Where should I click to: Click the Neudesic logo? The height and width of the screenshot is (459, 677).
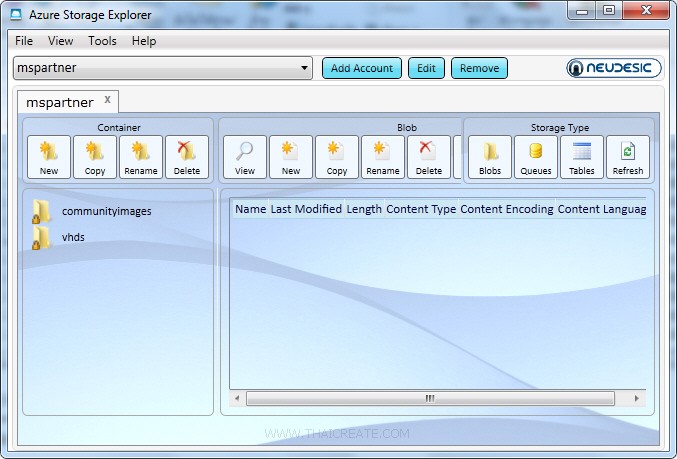click(x=614, y=68)
